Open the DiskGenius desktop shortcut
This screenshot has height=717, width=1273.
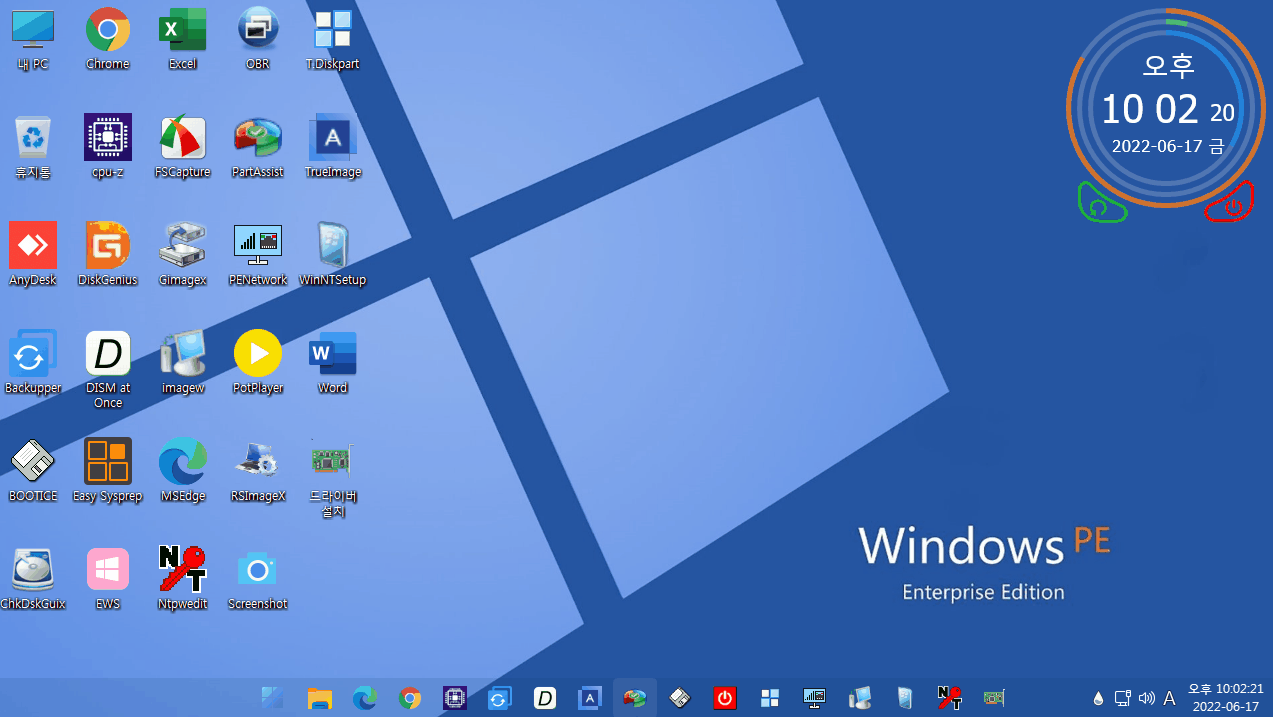pyautogui.click(x=108, y=254)
